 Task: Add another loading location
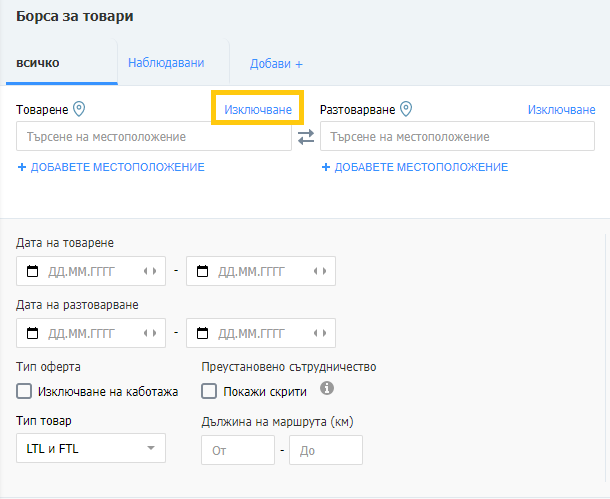[111, 167]
